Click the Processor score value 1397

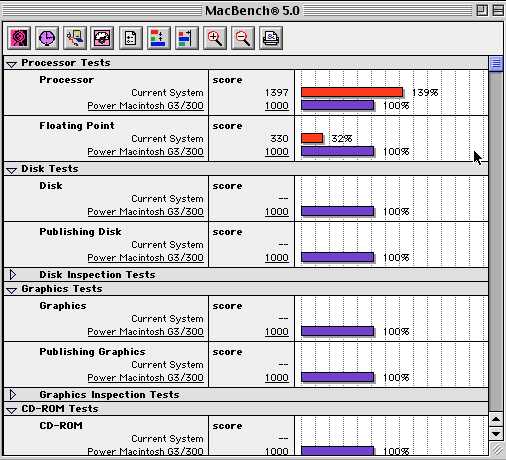tap(277, 93)
